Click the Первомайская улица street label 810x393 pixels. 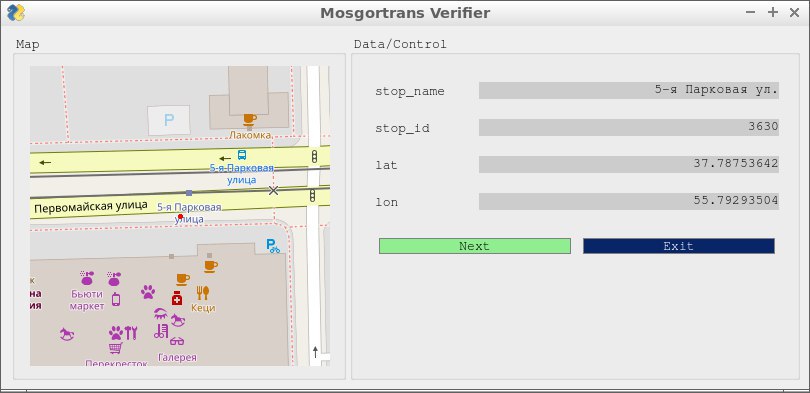pyautogui.click(x=90, y=207)
